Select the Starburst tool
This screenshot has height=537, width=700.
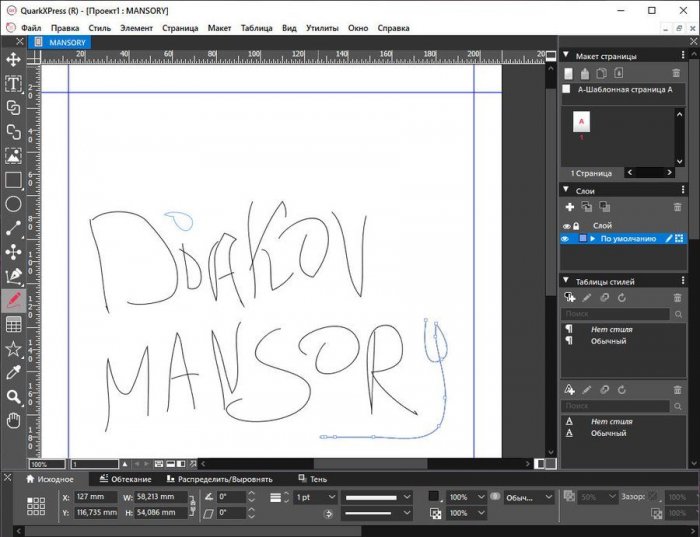14,349
